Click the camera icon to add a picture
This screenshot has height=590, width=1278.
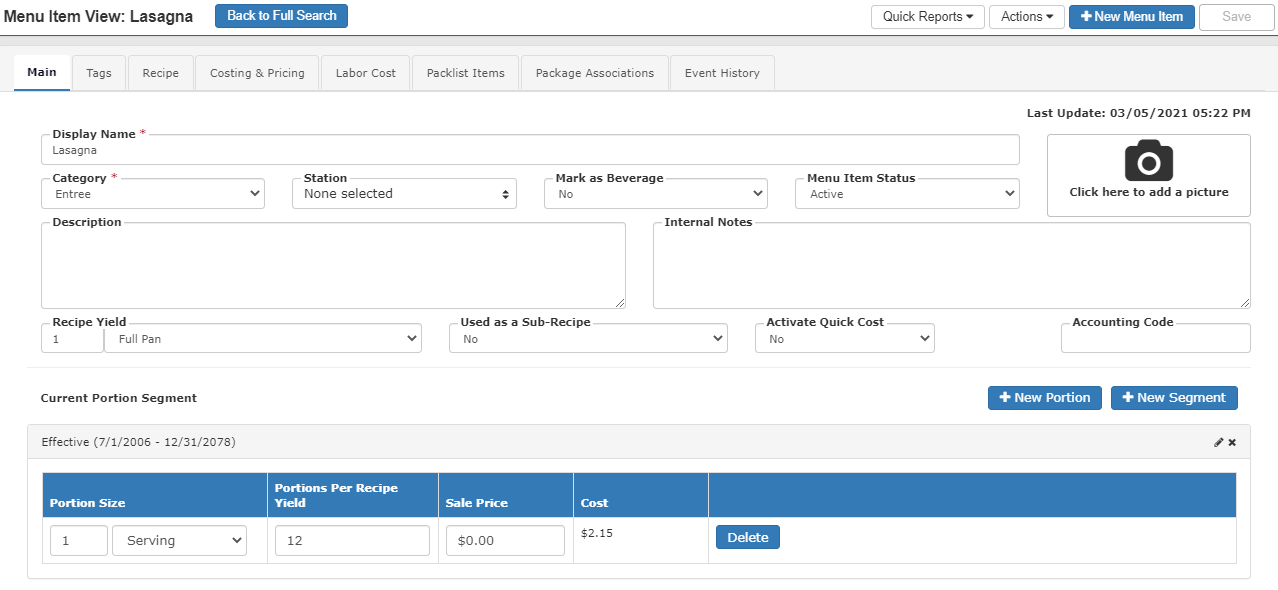pyautogui.click(x=1148, y=161)
